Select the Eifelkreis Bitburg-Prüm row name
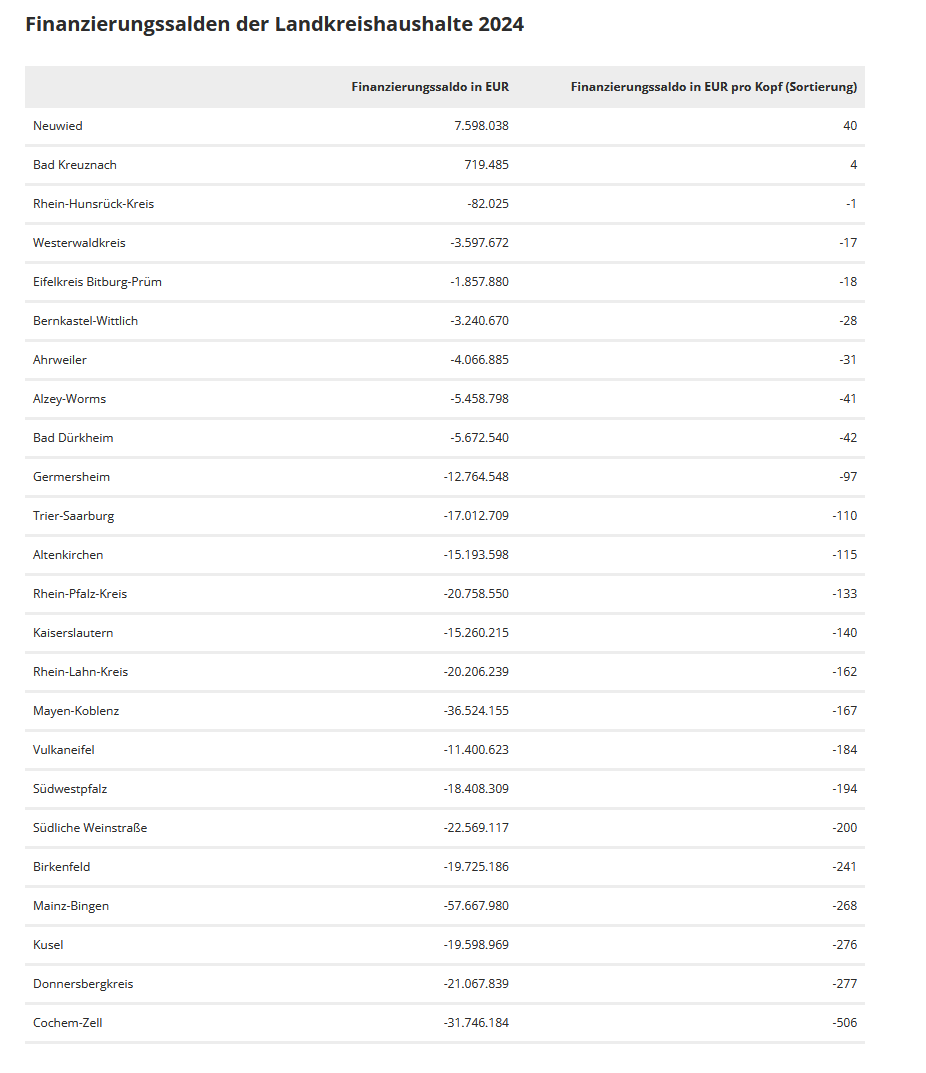This screenshot has width=926, height=1073. tap(97, 282)
